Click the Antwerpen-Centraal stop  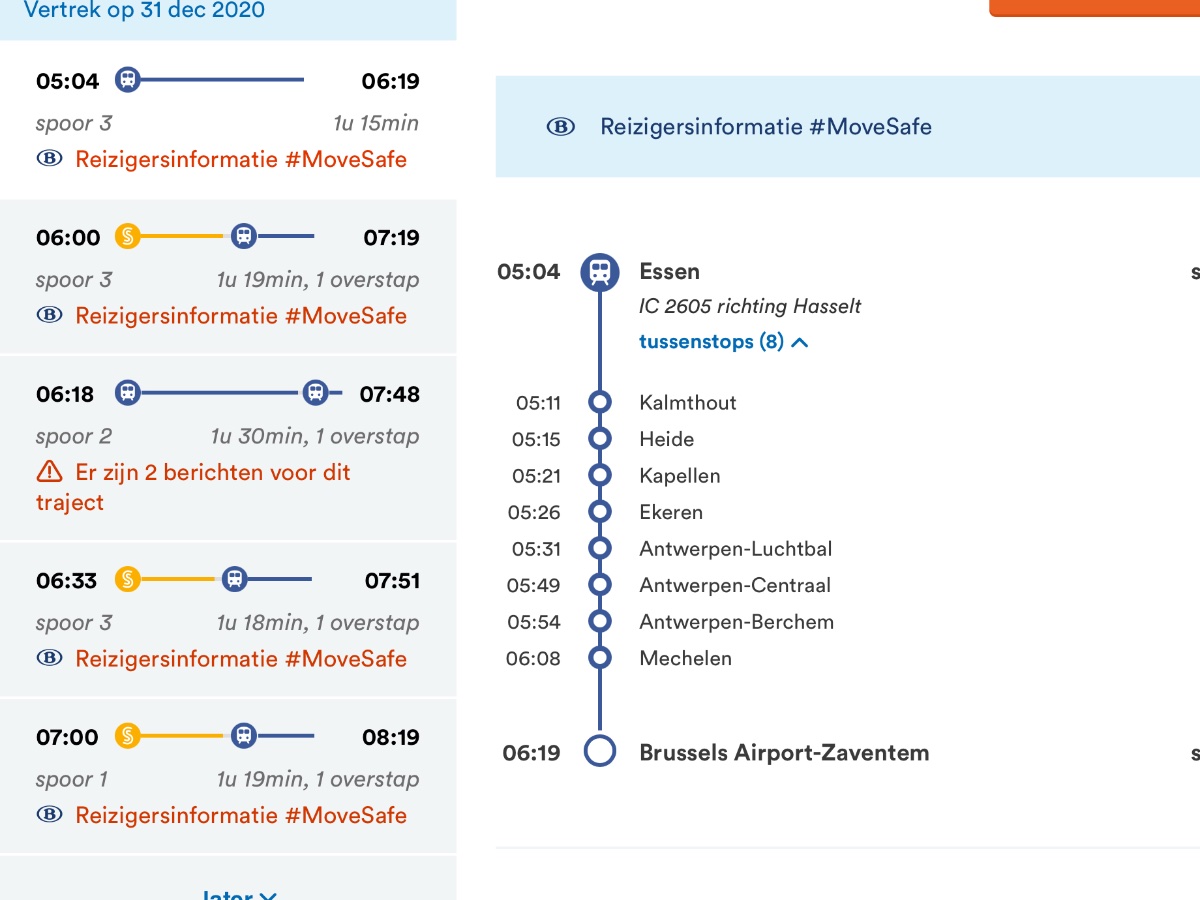(x=735, y=585)
